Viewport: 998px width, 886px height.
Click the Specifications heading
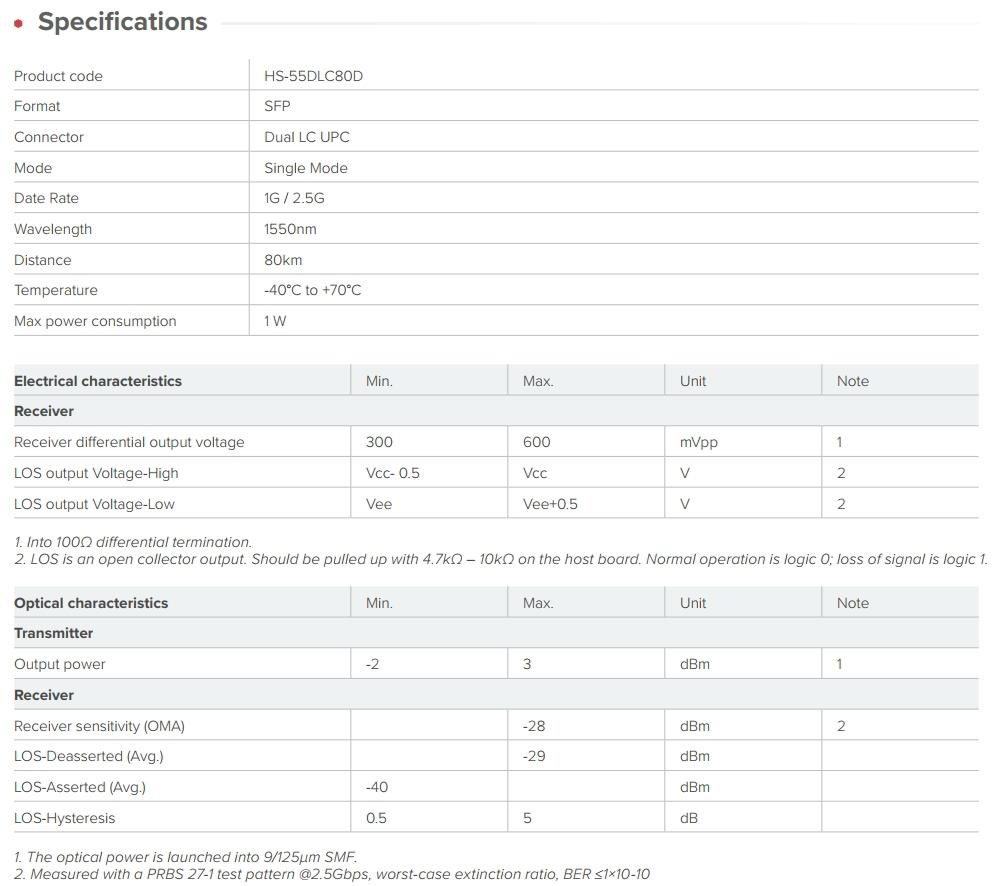123,22
